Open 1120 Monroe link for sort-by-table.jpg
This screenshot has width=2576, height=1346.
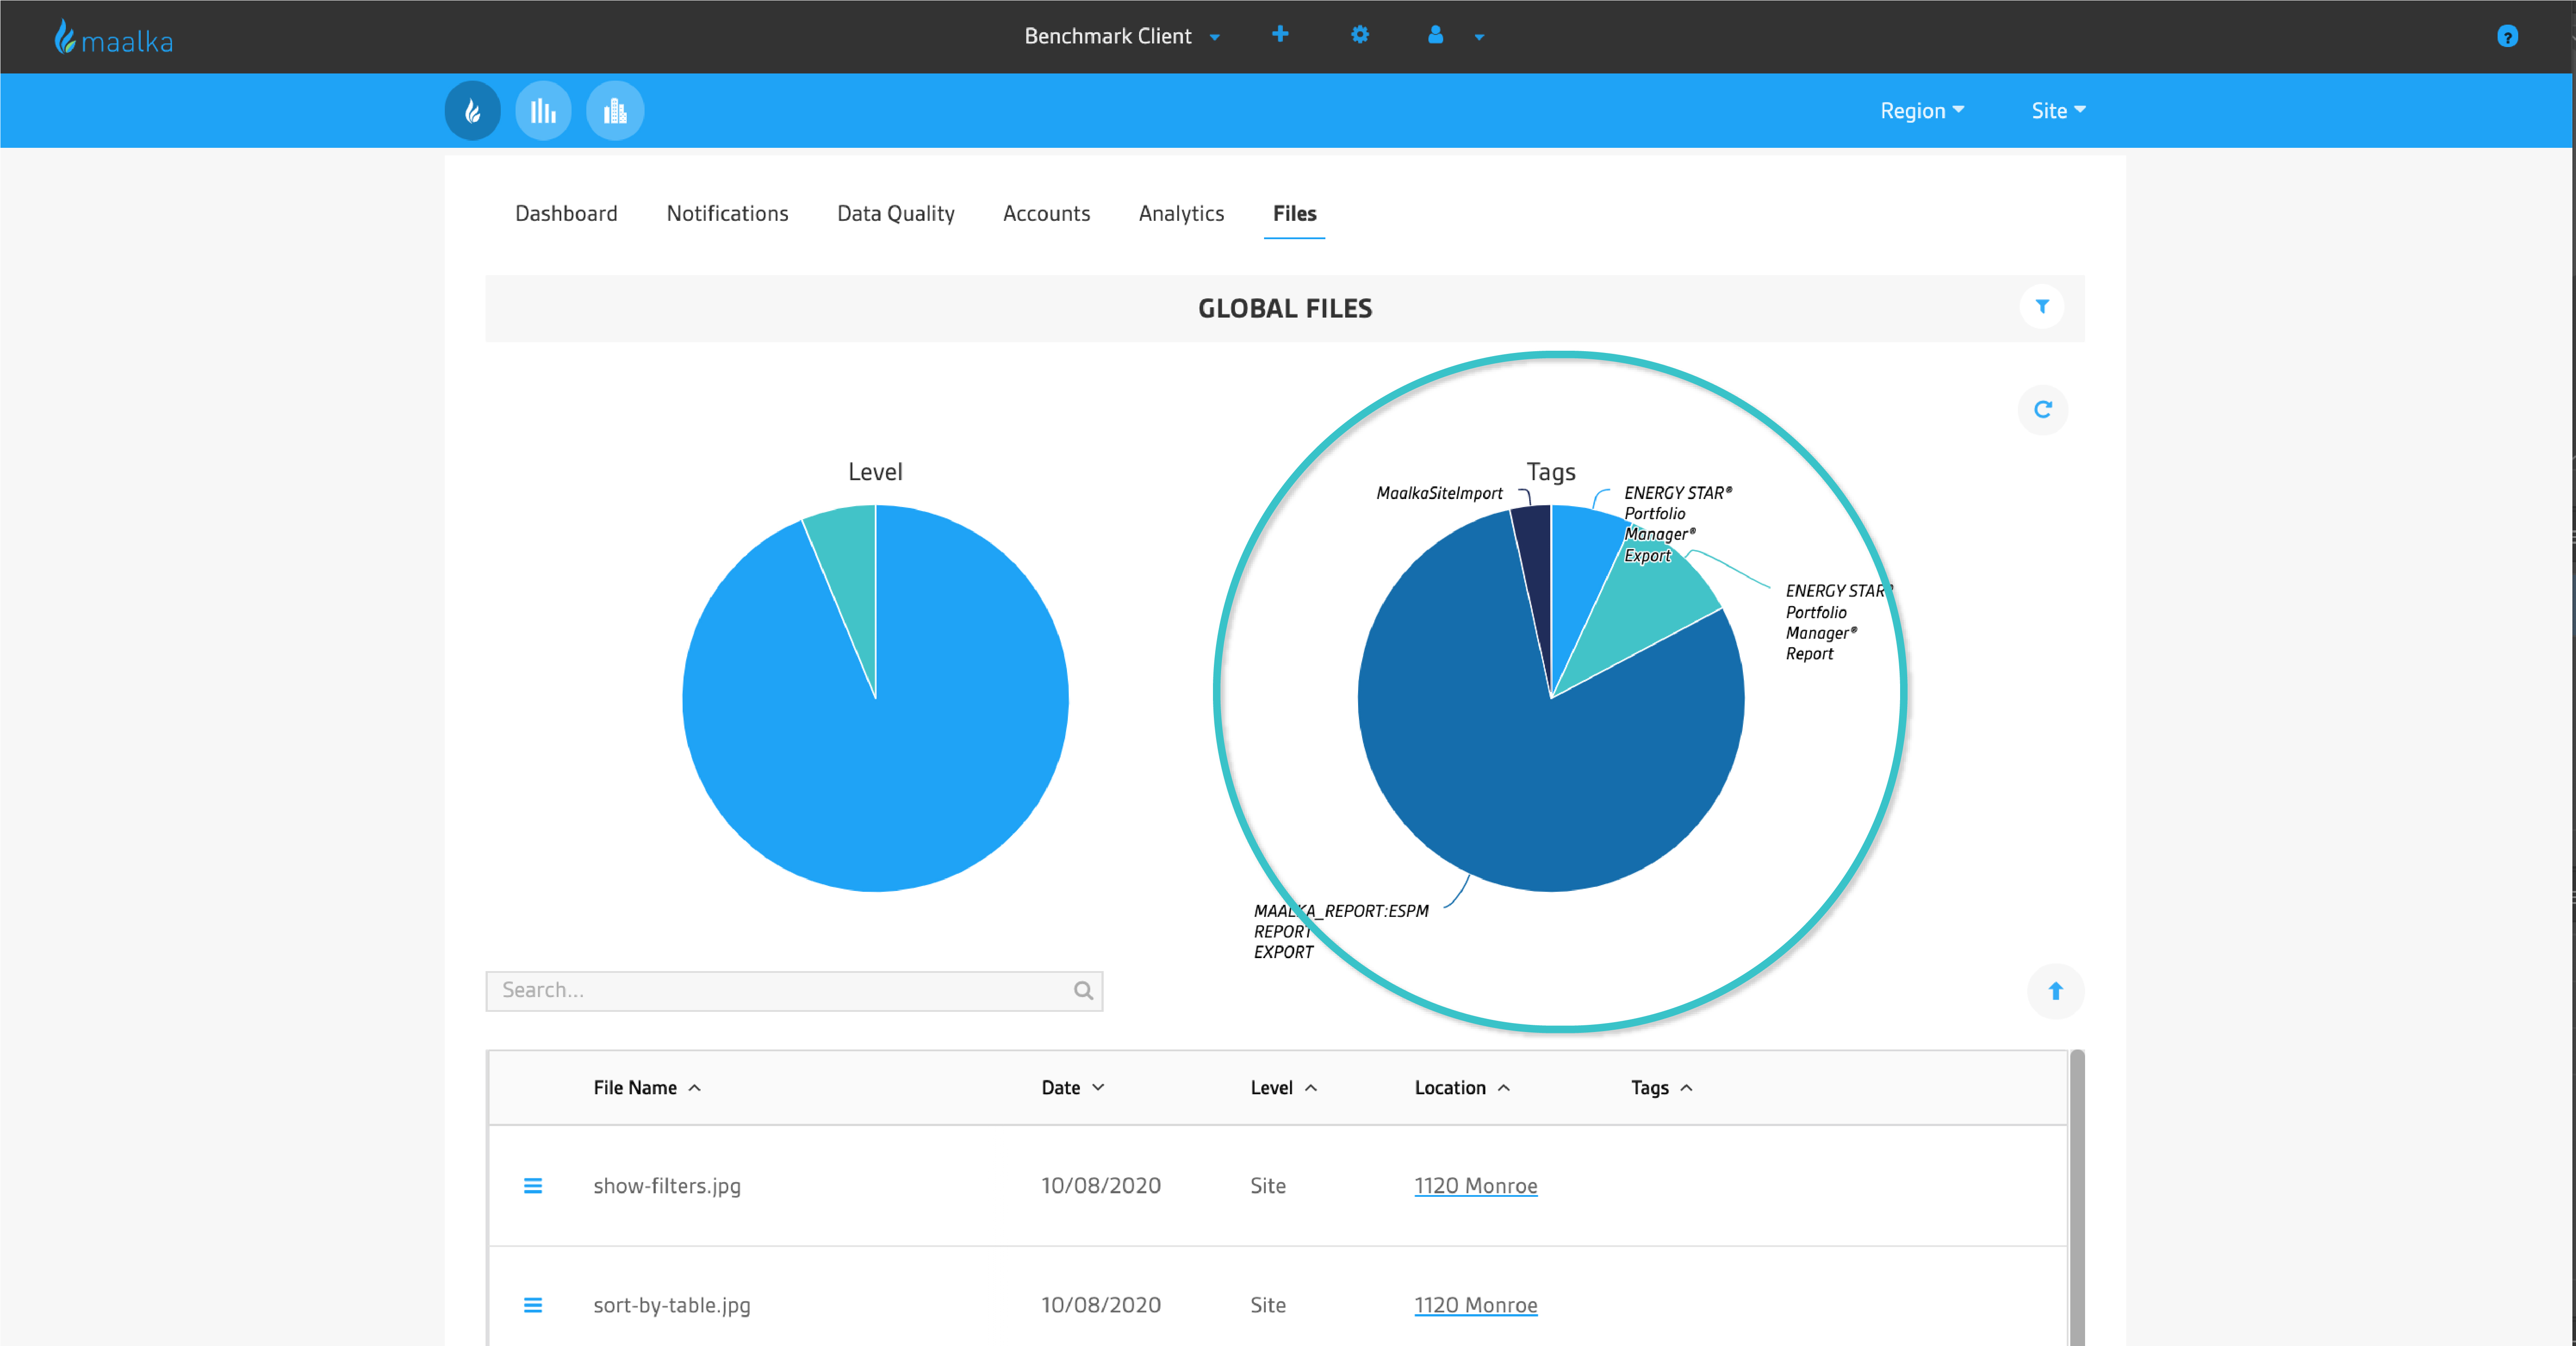click(1475, 1305)
